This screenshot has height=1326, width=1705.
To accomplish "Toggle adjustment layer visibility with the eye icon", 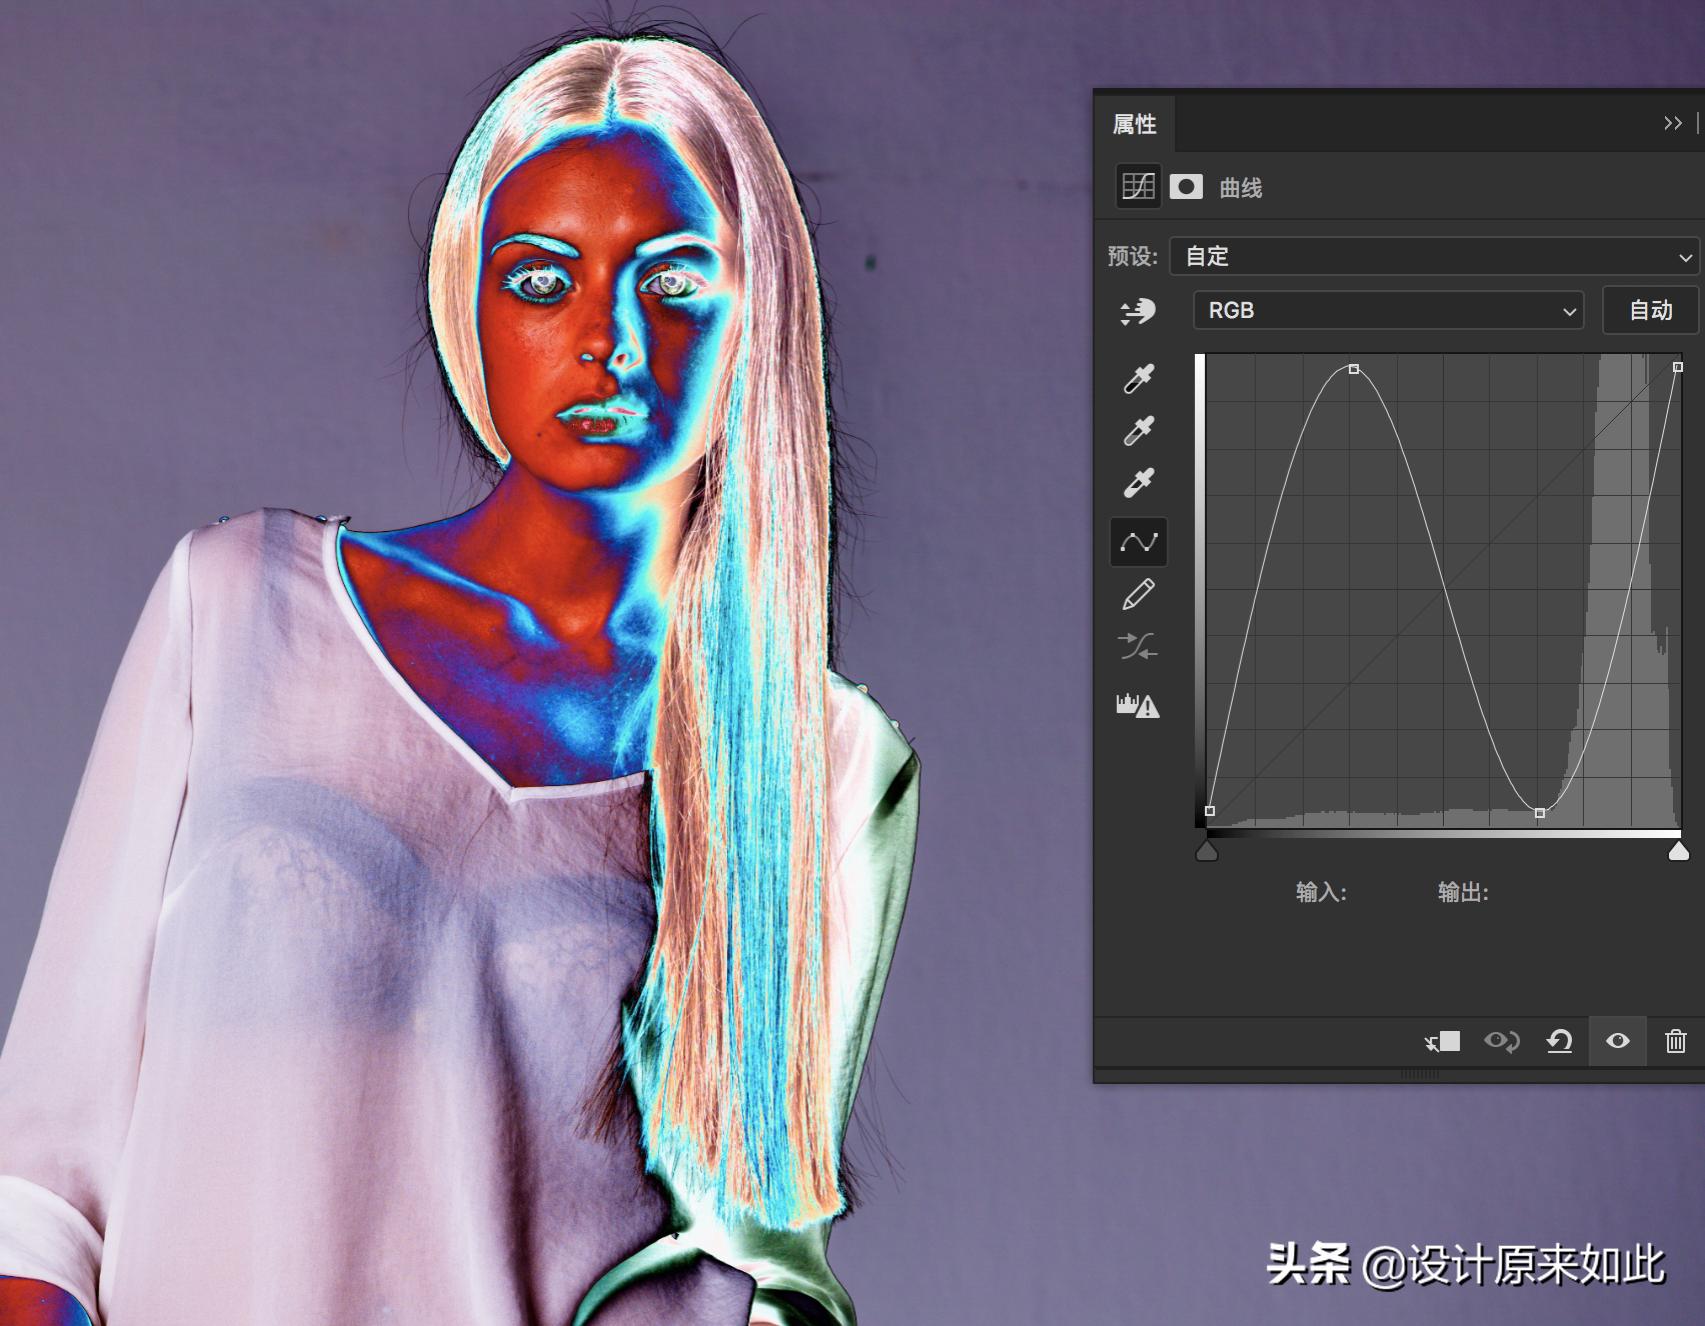I will coord(1617,1041).
